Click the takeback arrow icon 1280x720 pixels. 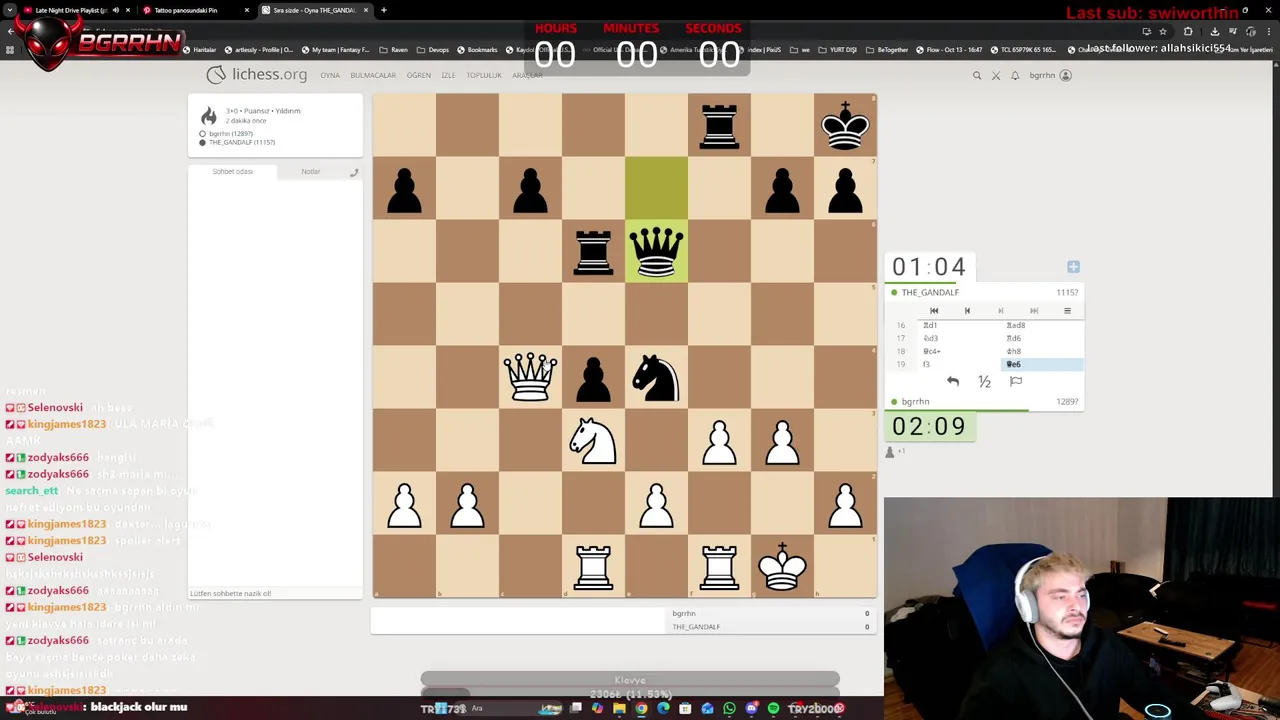(x=953, y=381)
